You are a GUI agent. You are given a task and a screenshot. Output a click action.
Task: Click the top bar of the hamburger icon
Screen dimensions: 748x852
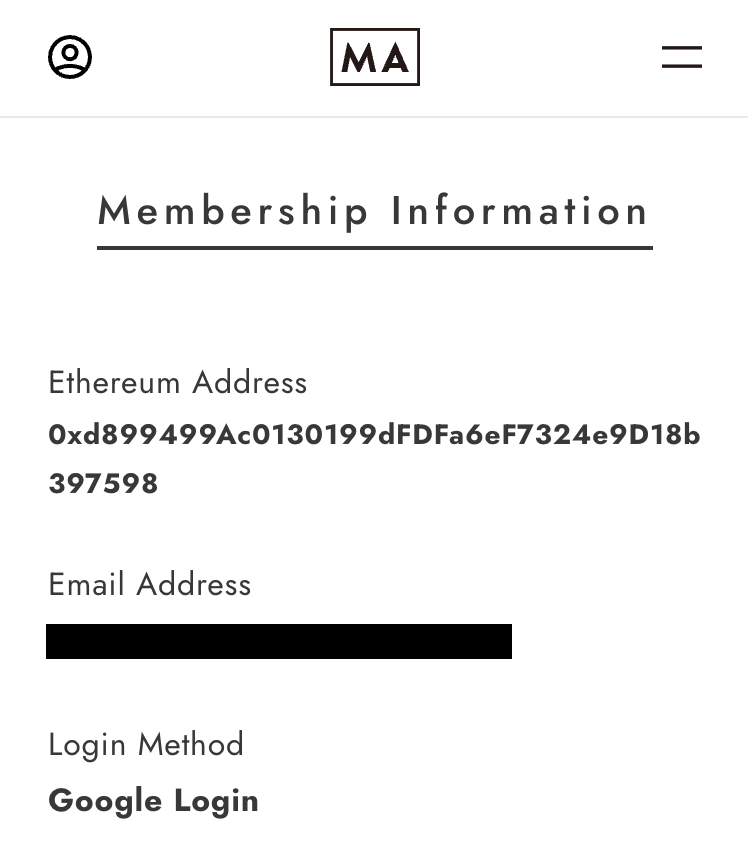pos(681,47)
